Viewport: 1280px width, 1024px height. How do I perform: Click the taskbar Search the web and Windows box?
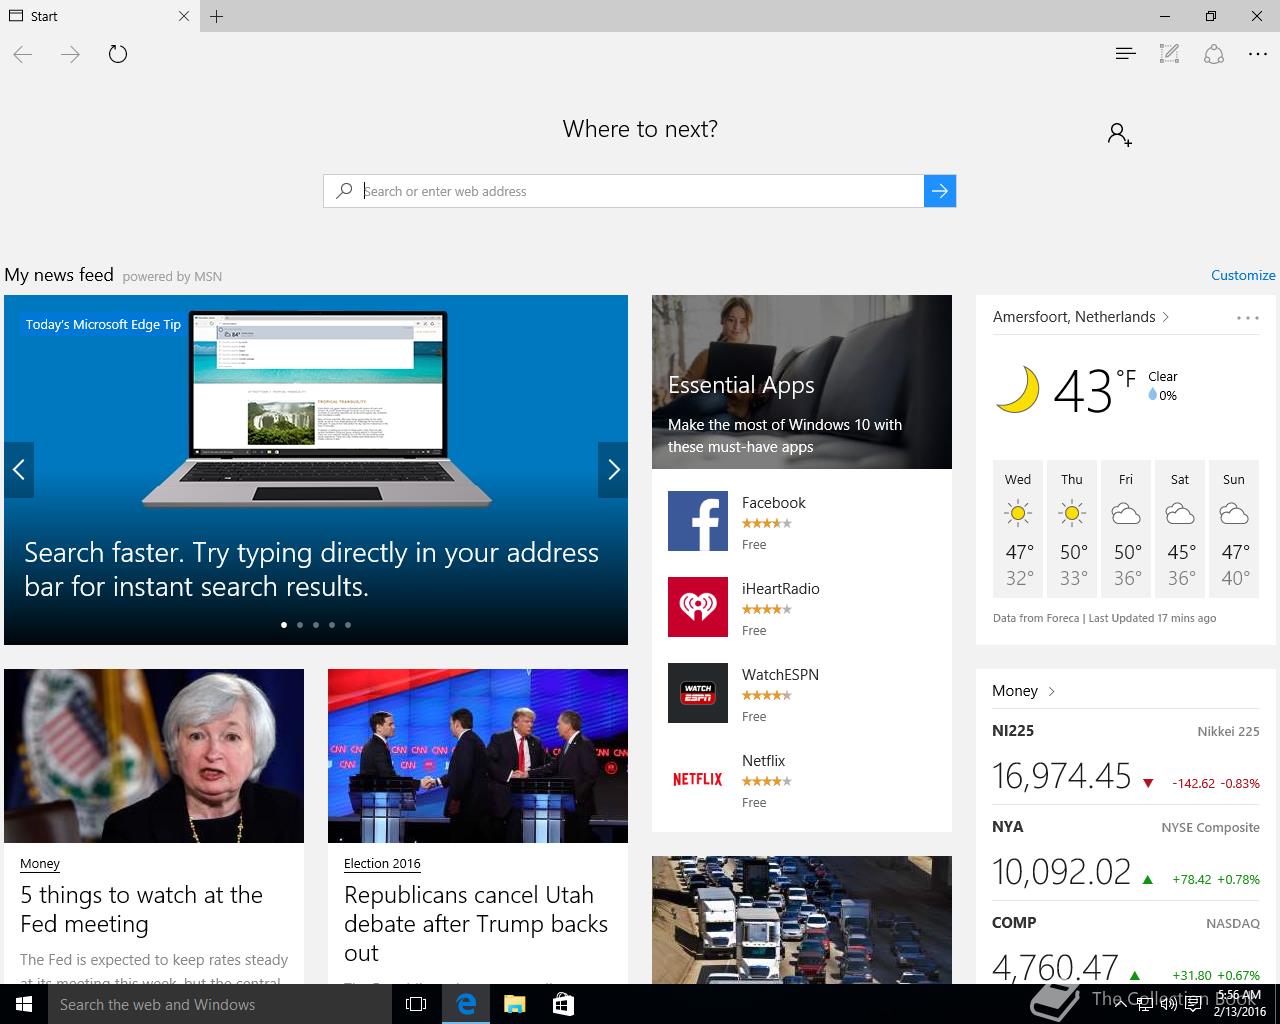pos(219,1004)
